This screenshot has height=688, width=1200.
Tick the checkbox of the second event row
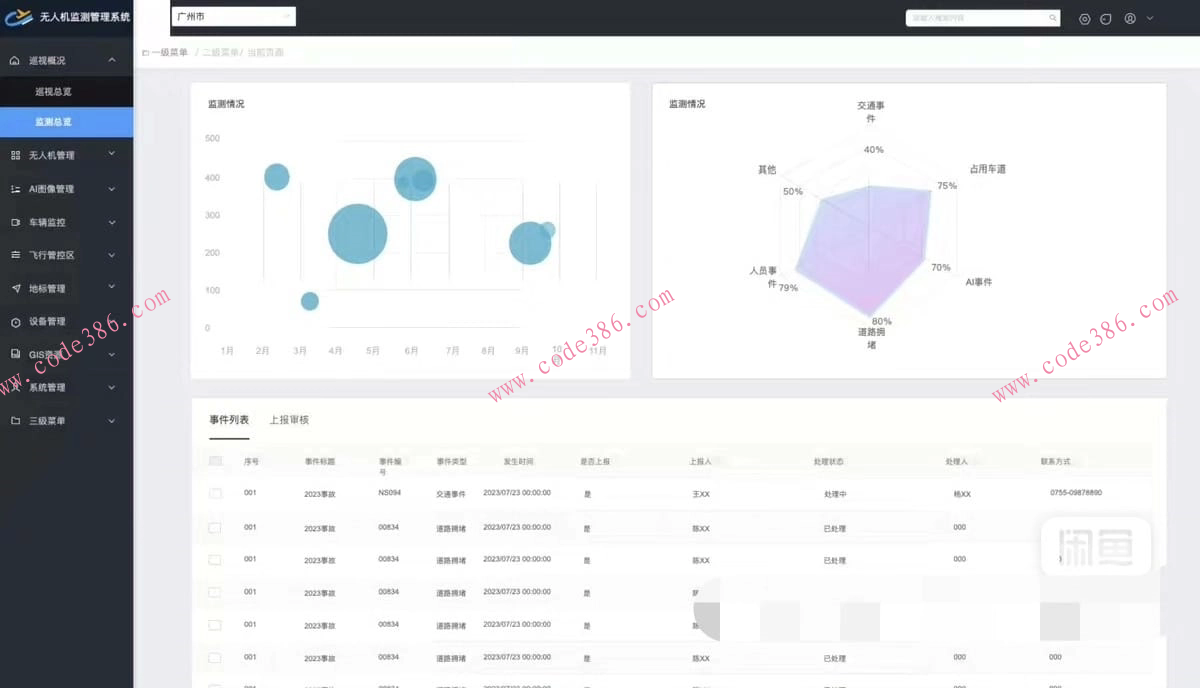(215, 527)
